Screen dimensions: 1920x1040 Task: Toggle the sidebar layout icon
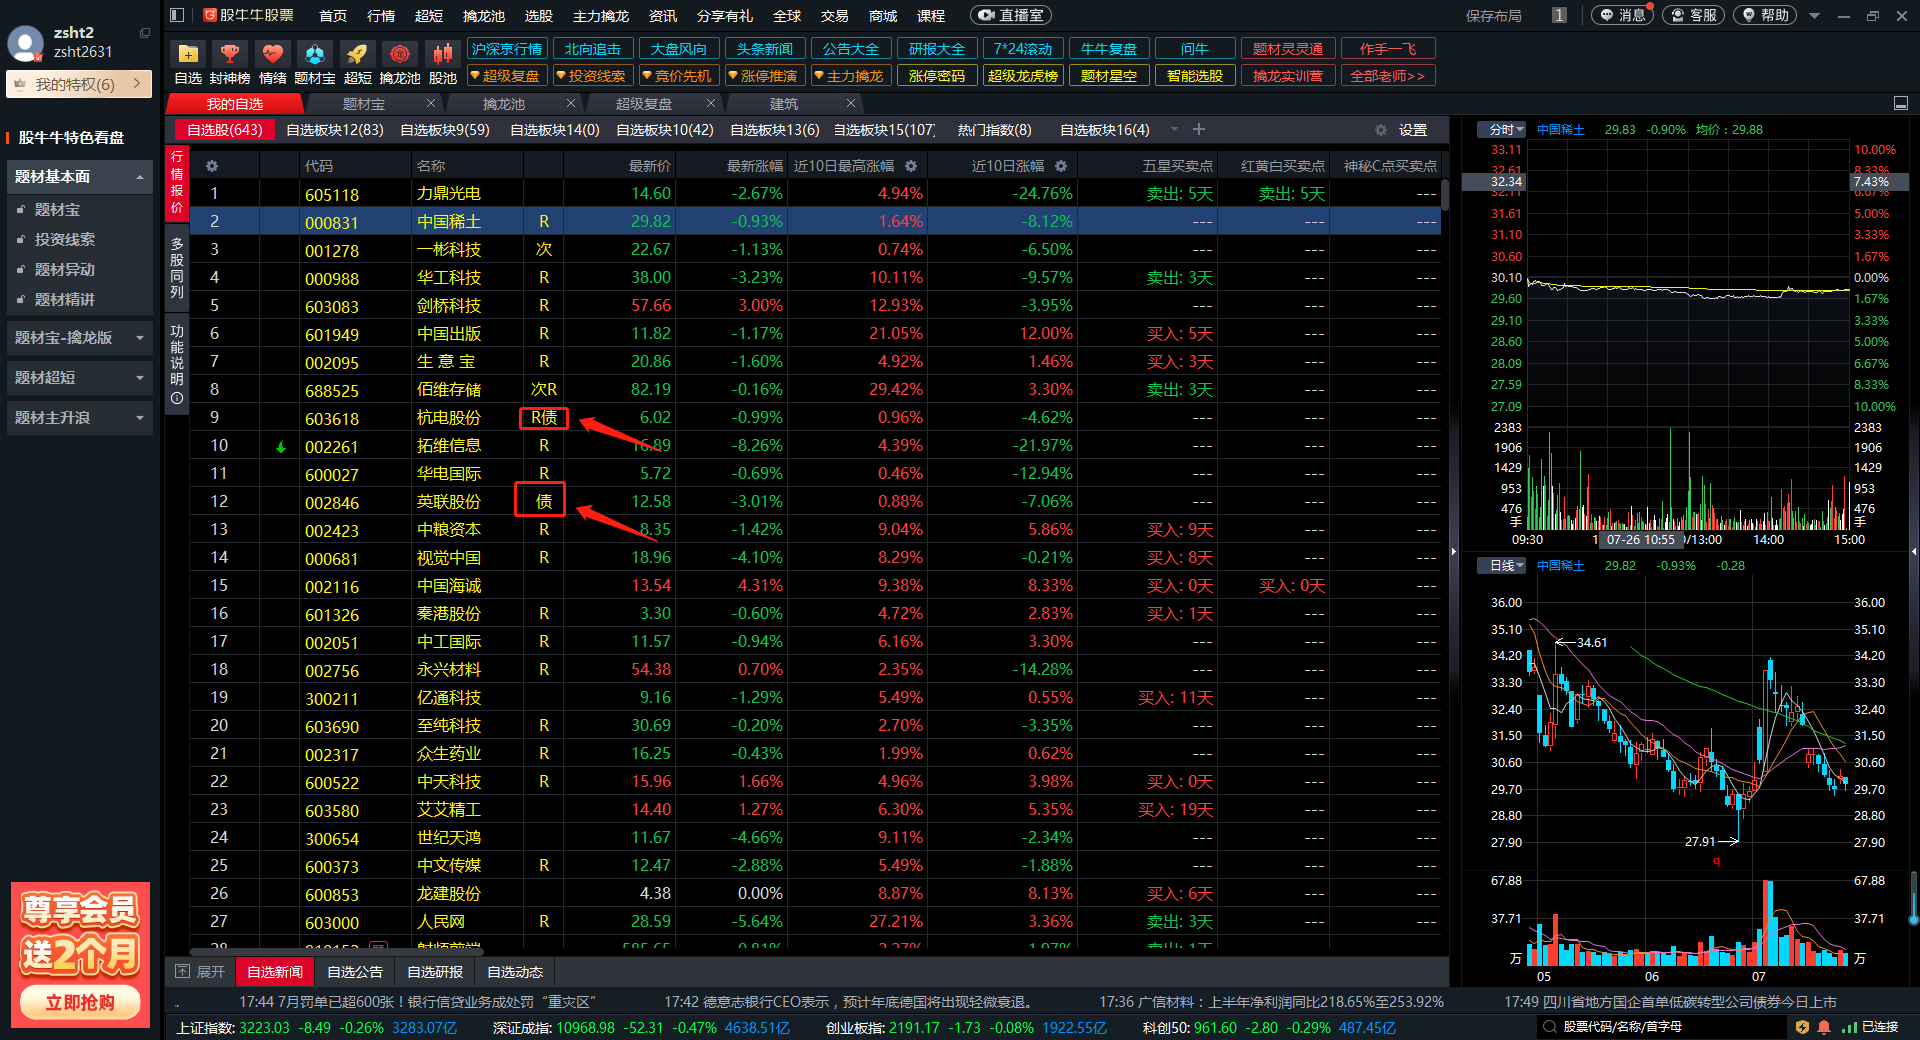point(177,15)
